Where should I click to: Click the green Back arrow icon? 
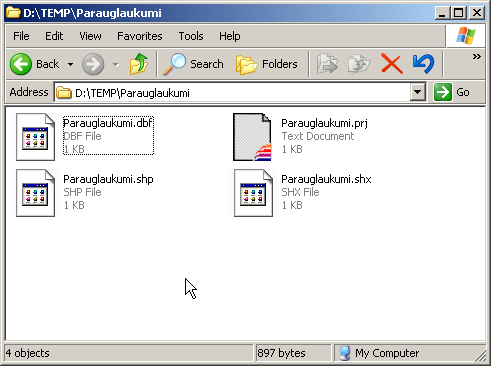(21, 64)
